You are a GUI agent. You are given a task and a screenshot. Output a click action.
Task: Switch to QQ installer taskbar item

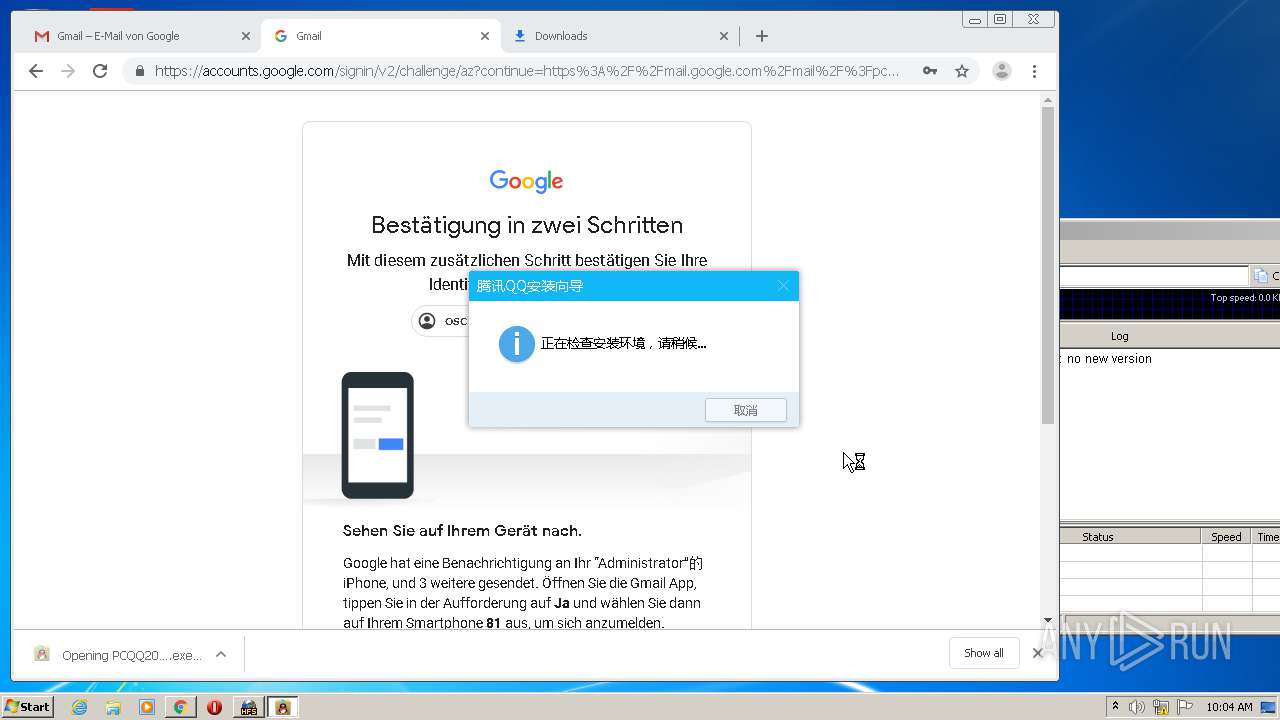coord(283,707)
